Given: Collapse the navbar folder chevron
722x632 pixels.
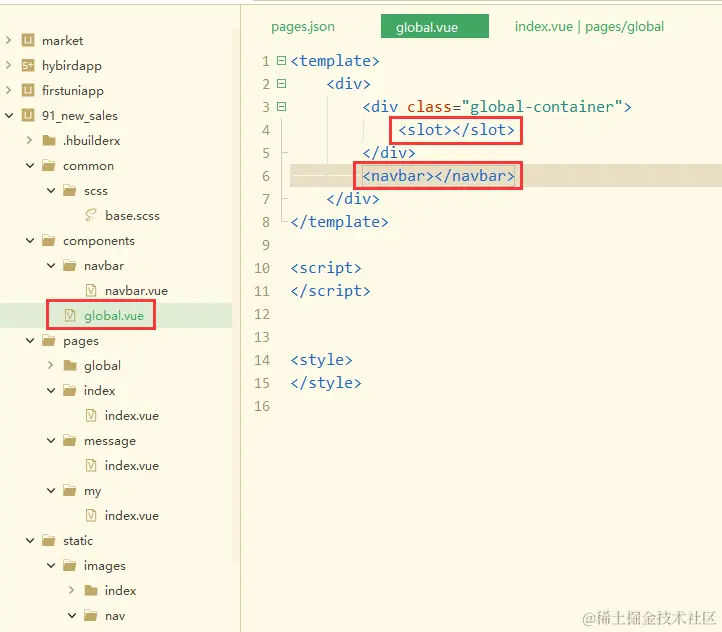Looking at the screenshot, I should [51, 266].
